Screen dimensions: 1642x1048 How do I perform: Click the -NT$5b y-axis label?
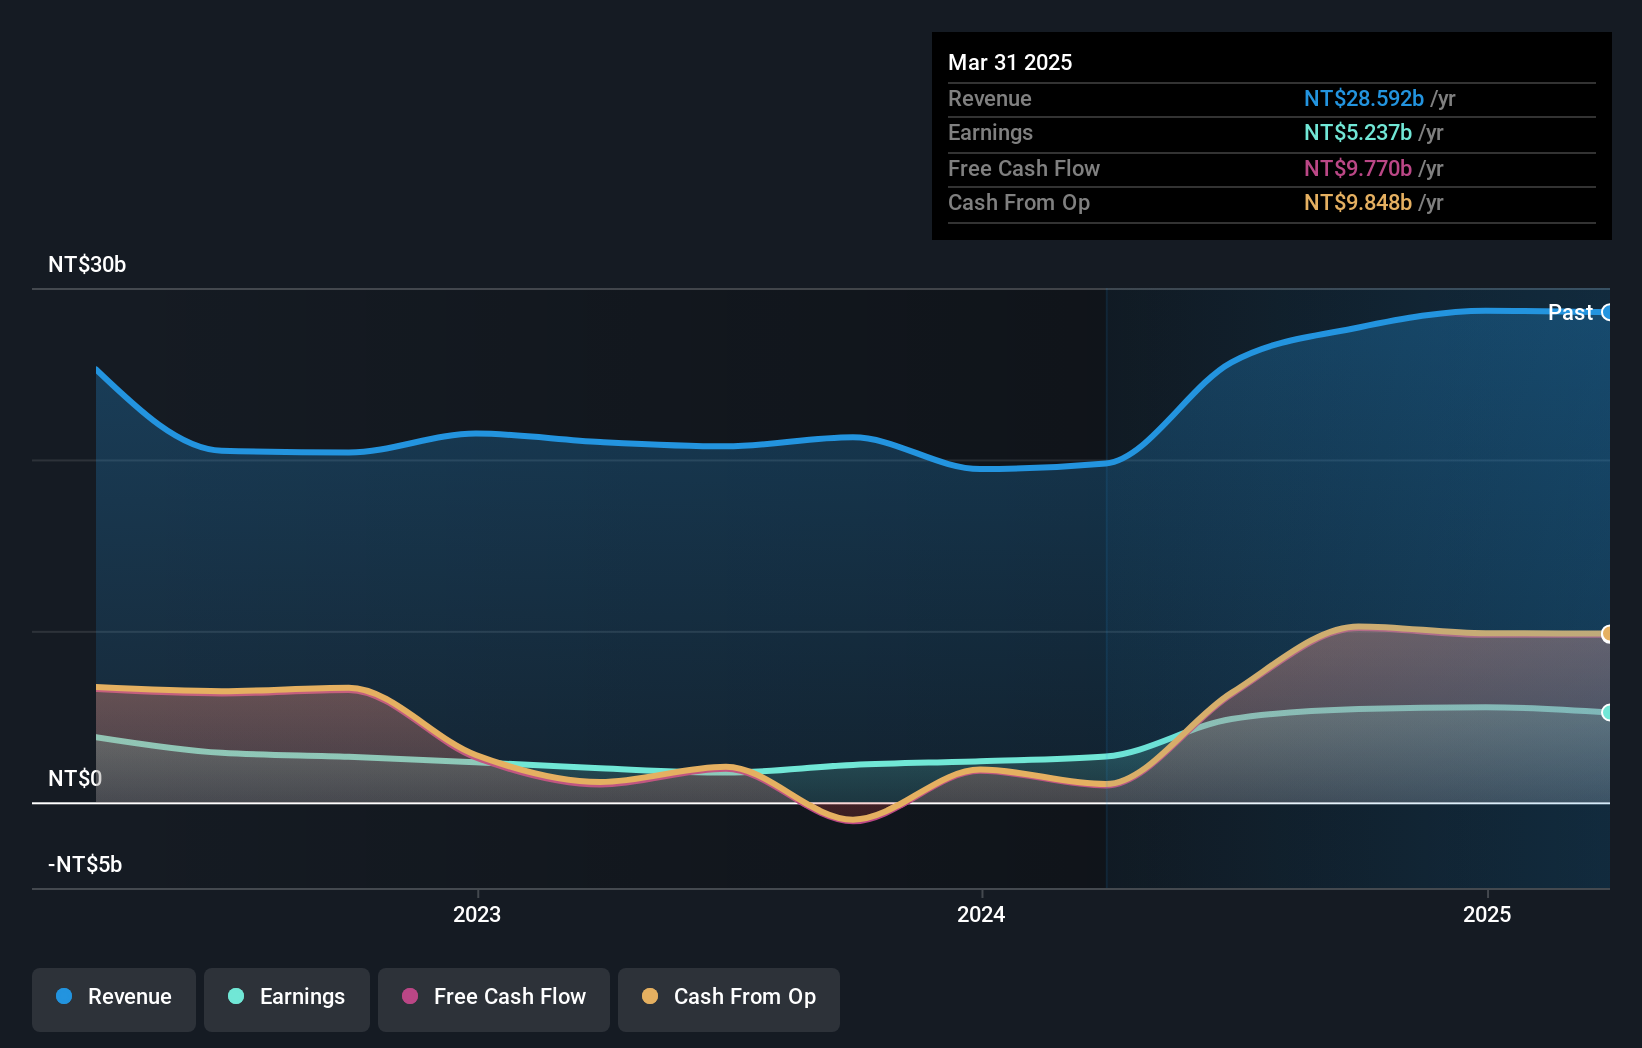pos(85,864)
